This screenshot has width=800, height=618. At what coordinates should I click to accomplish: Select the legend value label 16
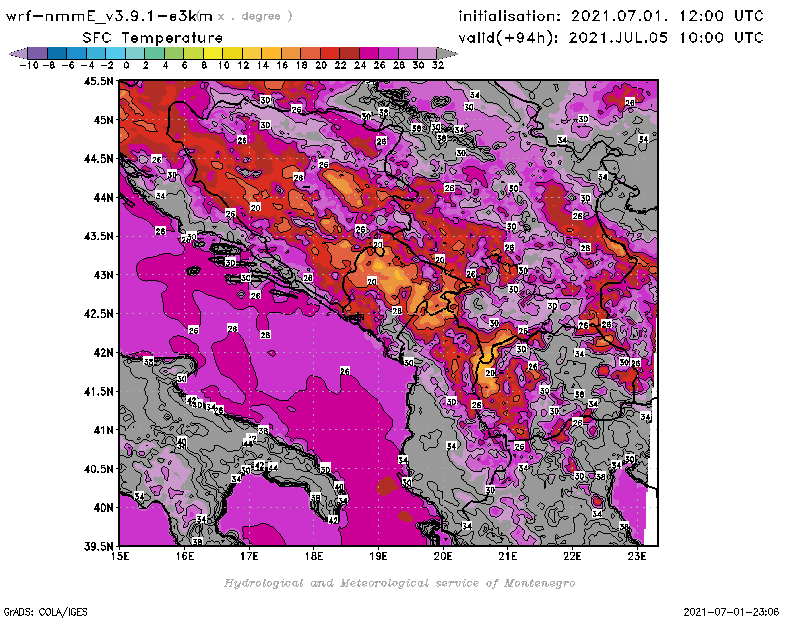[282, 66]
